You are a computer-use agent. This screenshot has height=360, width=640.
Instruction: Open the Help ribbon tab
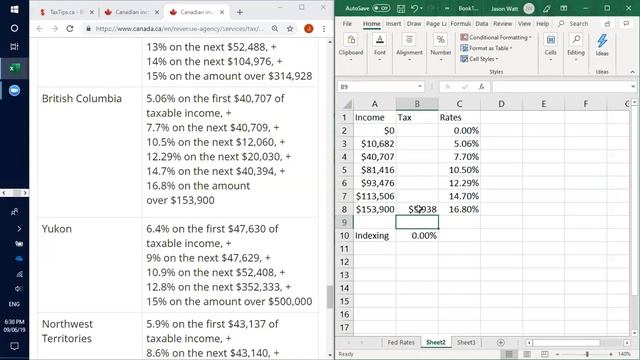542,24
